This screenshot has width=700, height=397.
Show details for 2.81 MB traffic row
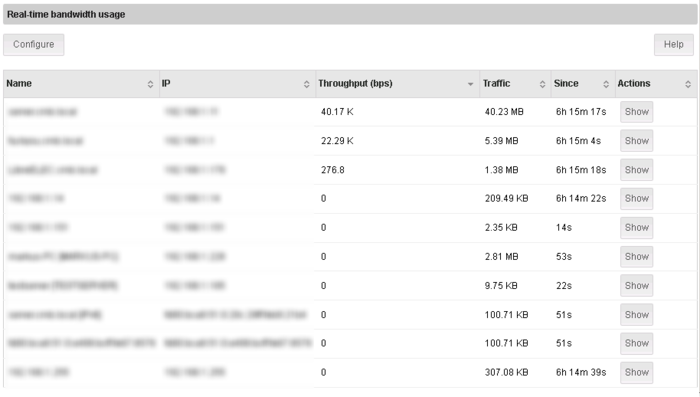click(x=637, y=256)
